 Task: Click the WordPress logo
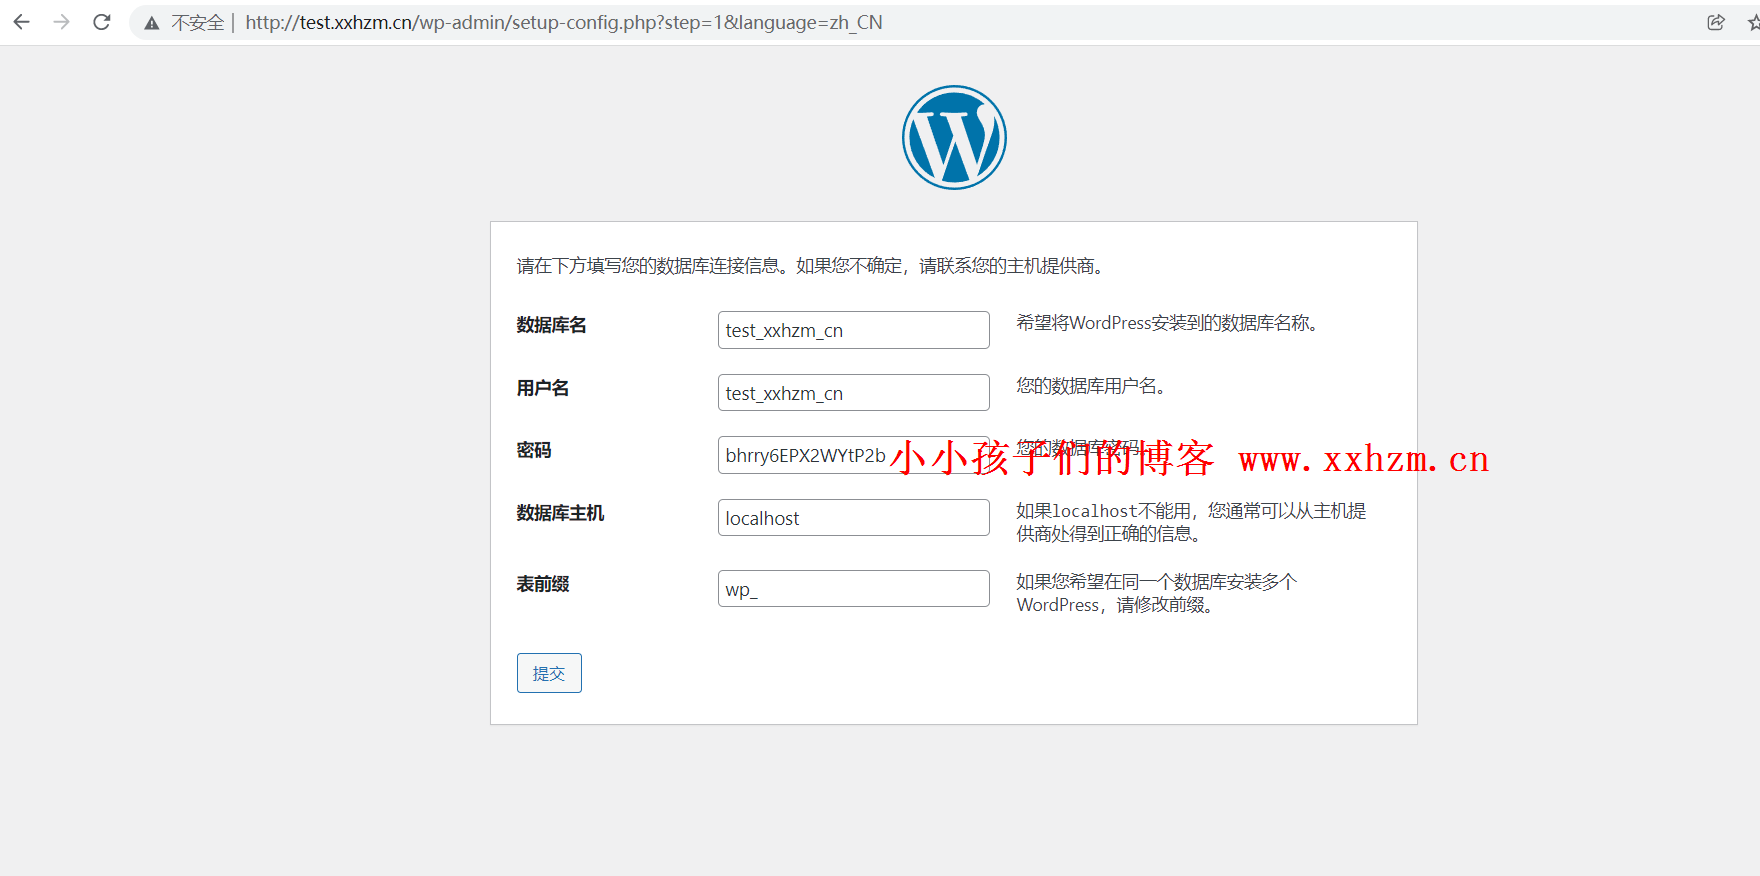click(x=954, y=137)
